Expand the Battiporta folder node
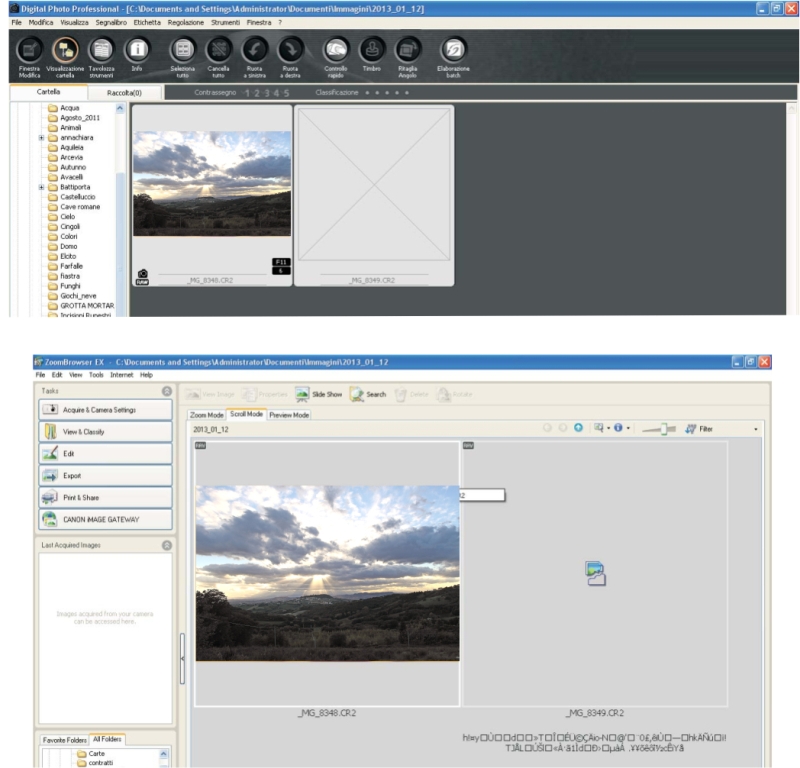The height and width of the screenshot is (768, 800). click(41, 187)
